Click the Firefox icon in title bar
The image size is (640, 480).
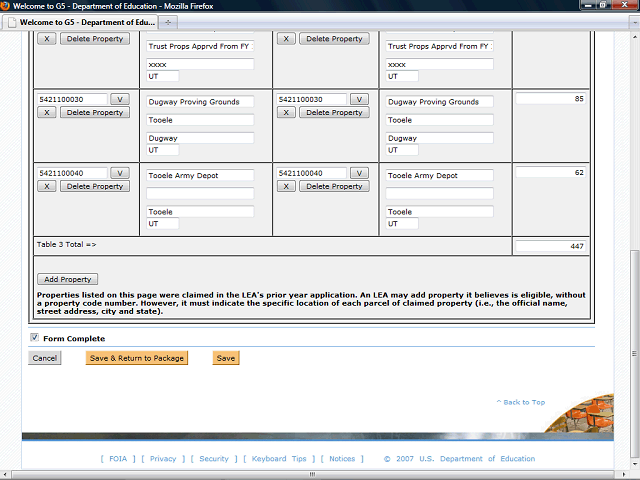5,6
